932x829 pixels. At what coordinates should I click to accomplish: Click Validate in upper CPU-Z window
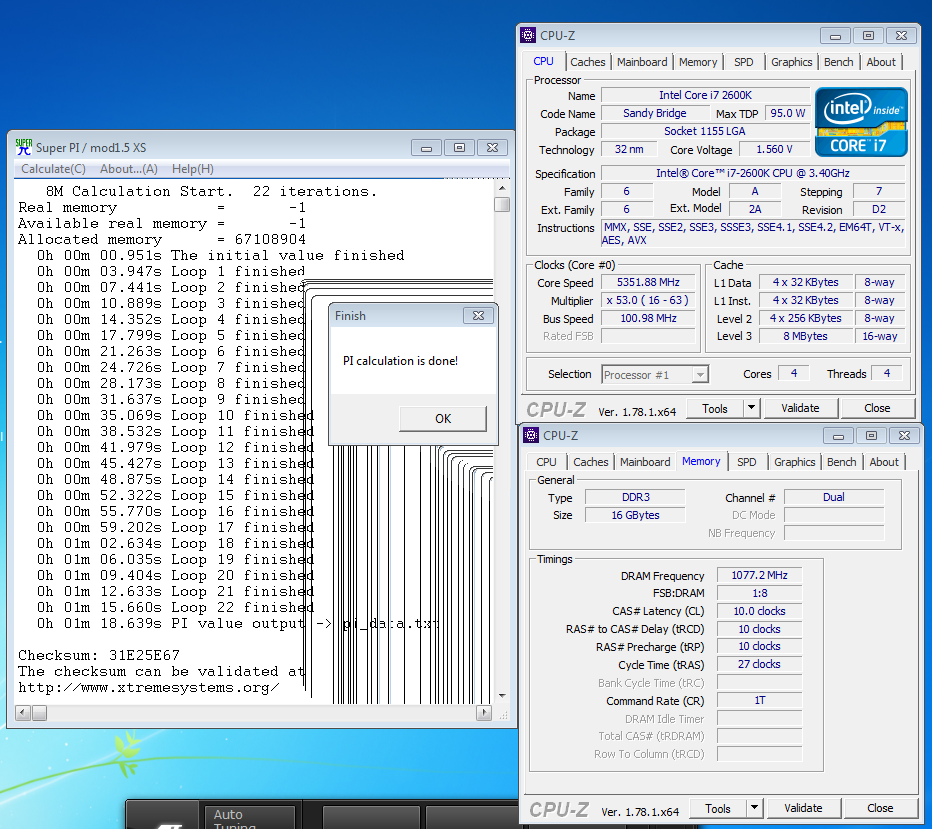(x=800, y=408)
